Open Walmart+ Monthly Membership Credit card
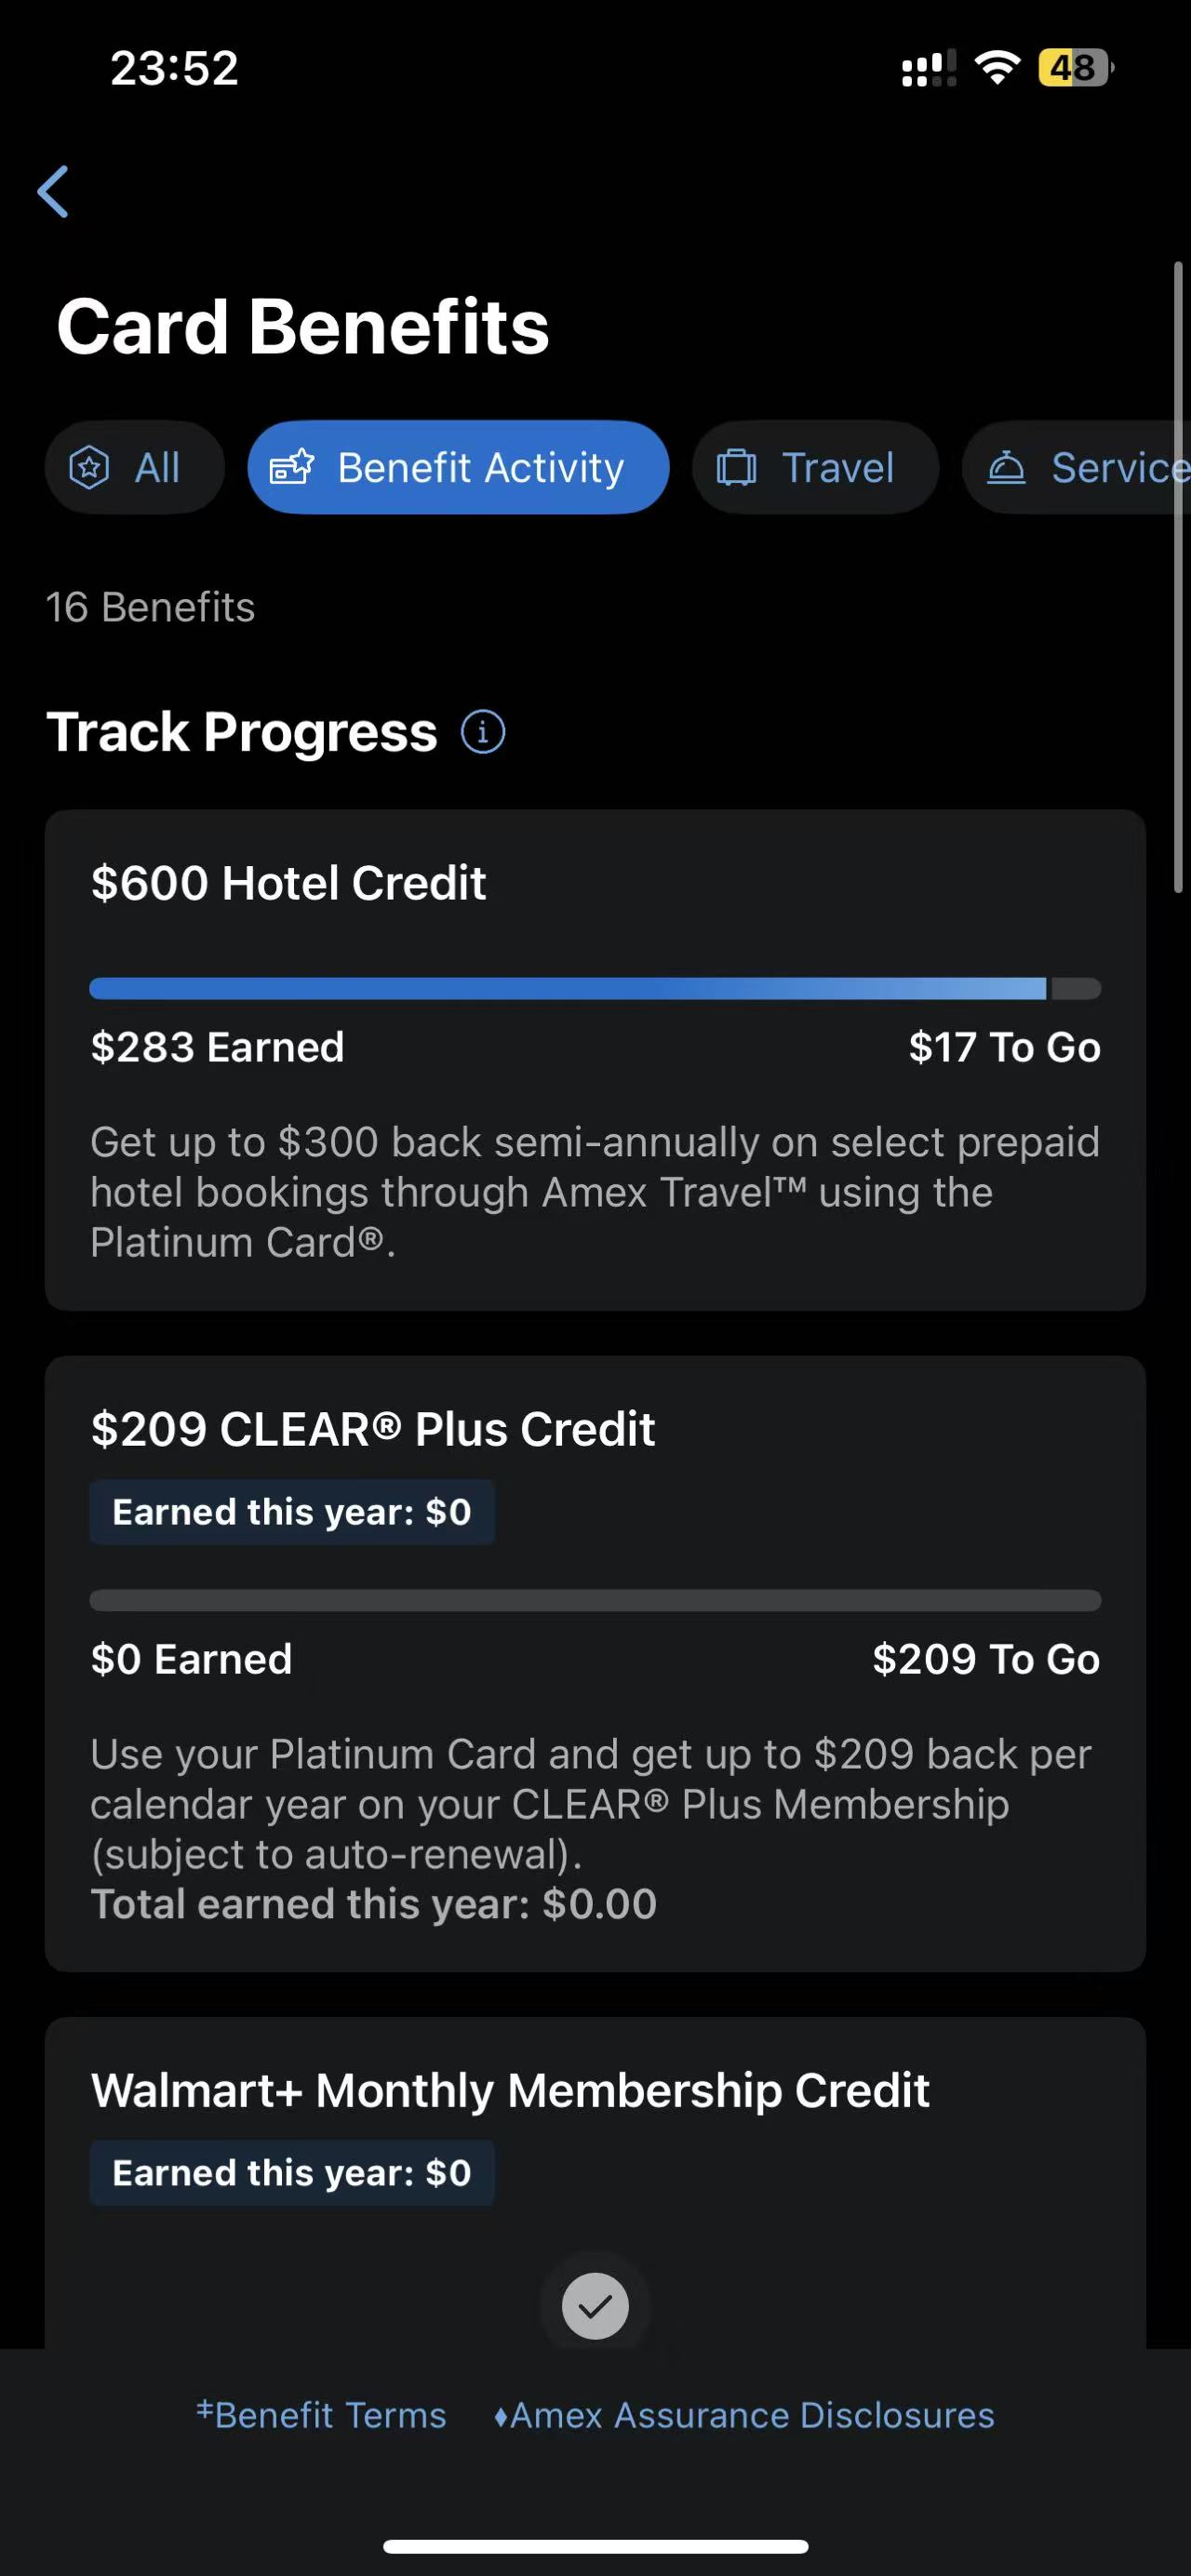The width and height of the screenshot is (1191, 2576). coord(510,2090)
